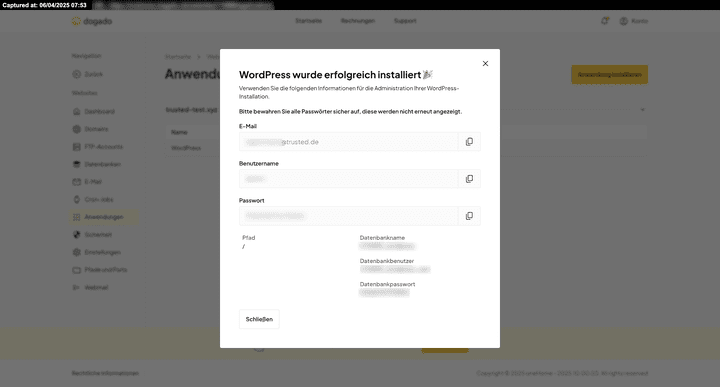Open Domains in the sidebar
This screenshot has height=387, width=720.
90,129
